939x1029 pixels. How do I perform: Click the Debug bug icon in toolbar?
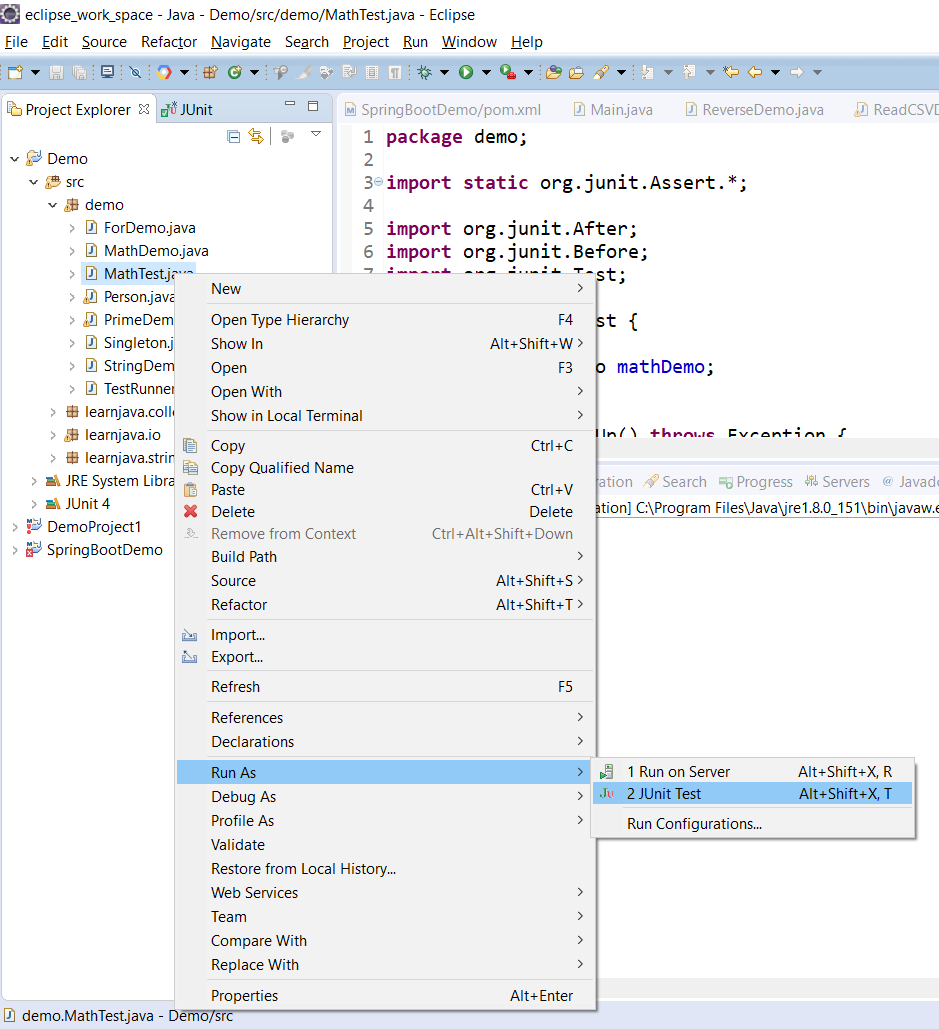(x=425, y=72)
